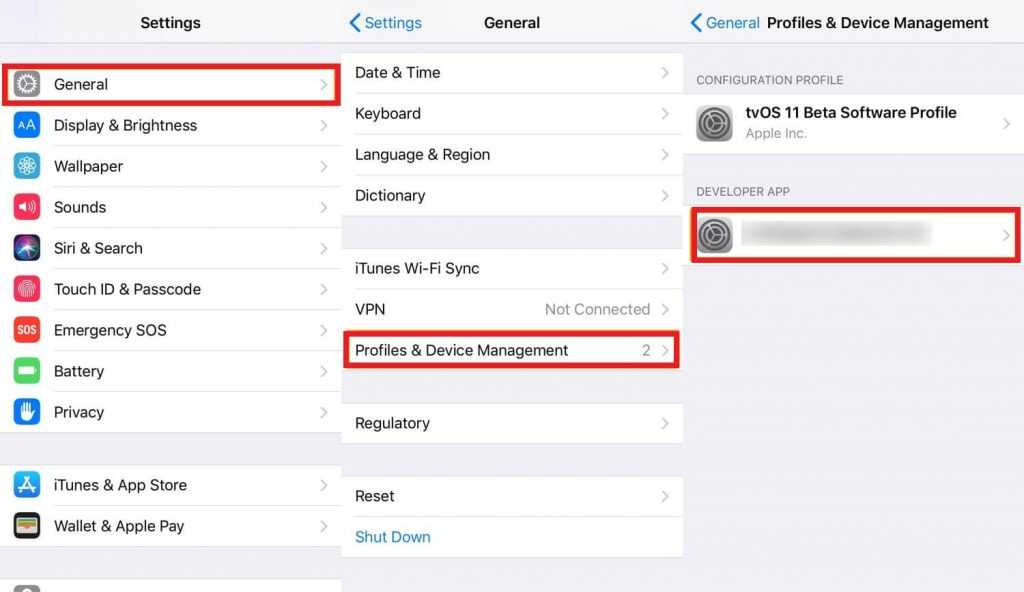Open the Language & Region row

click(x=510, y=155)
